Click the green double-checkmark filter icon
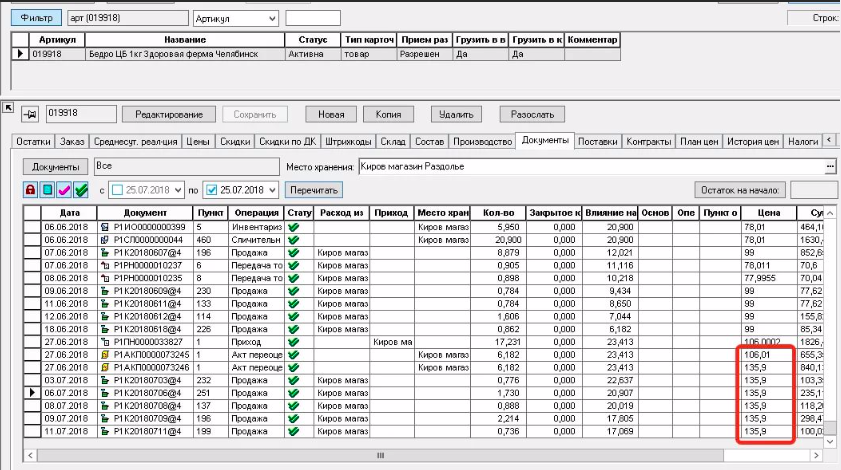 click(x=80, y=190)
